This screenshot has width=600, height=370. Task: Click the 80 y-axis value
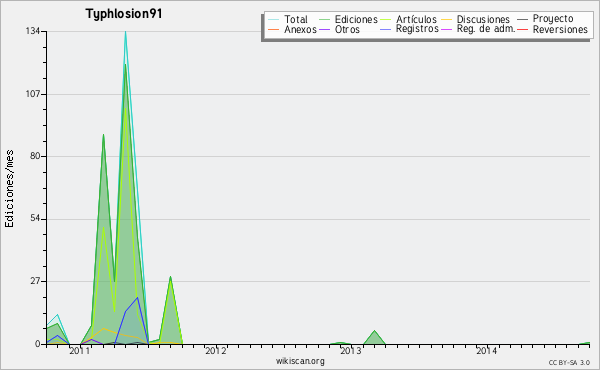point(36,156)
